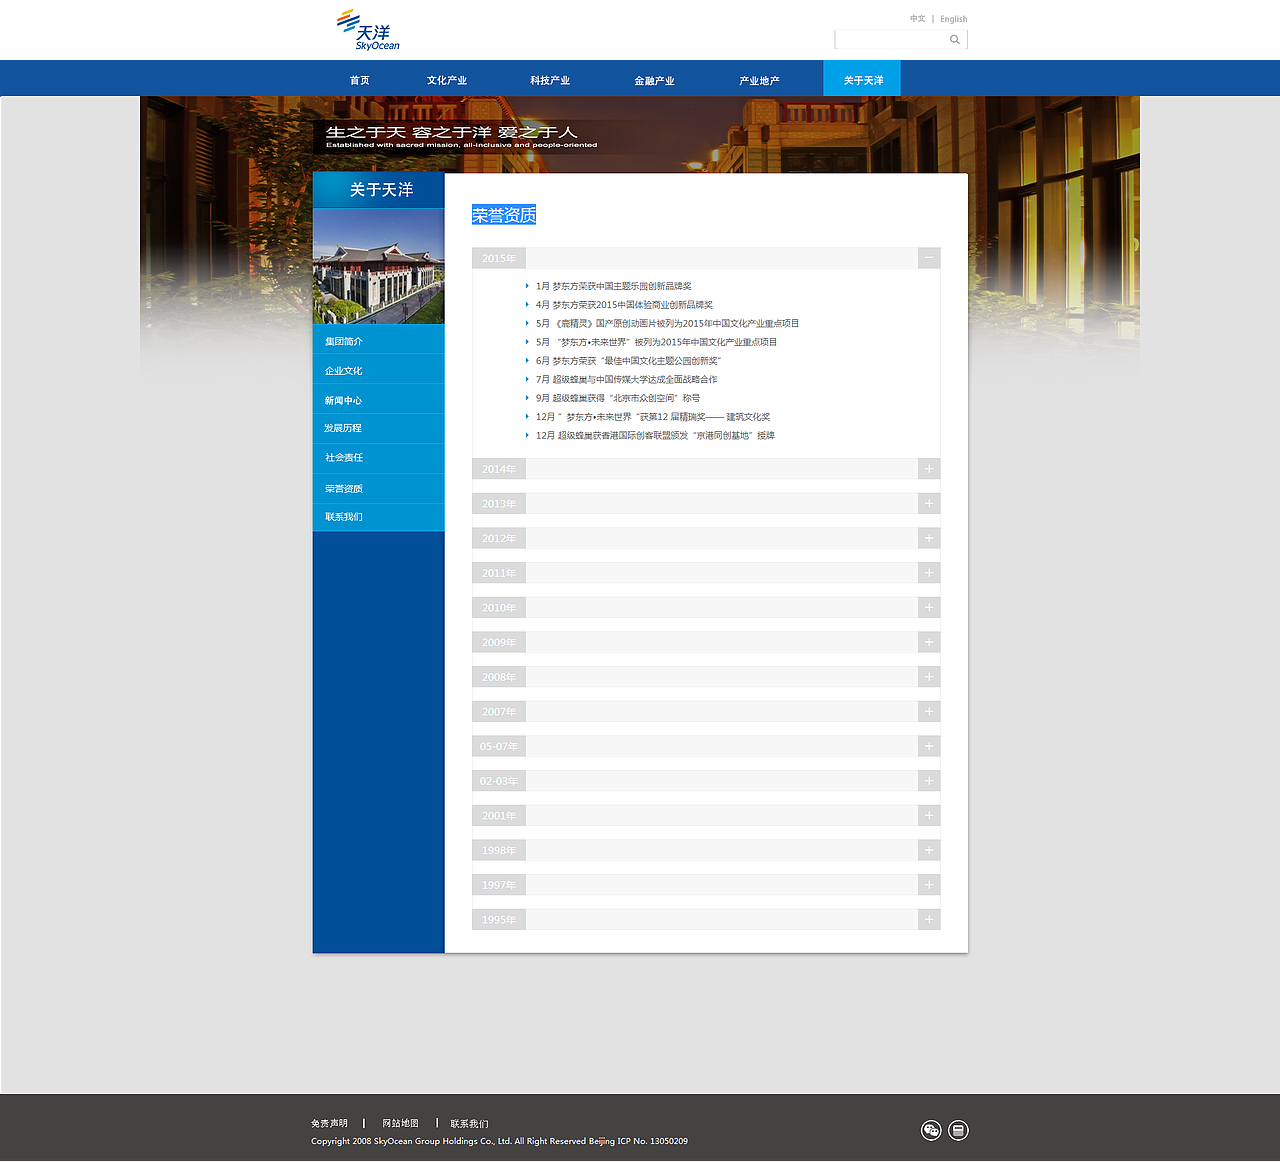Click the 12月 建筑文化奖 entry
Screen dimensions: 1280x1162
653,417
